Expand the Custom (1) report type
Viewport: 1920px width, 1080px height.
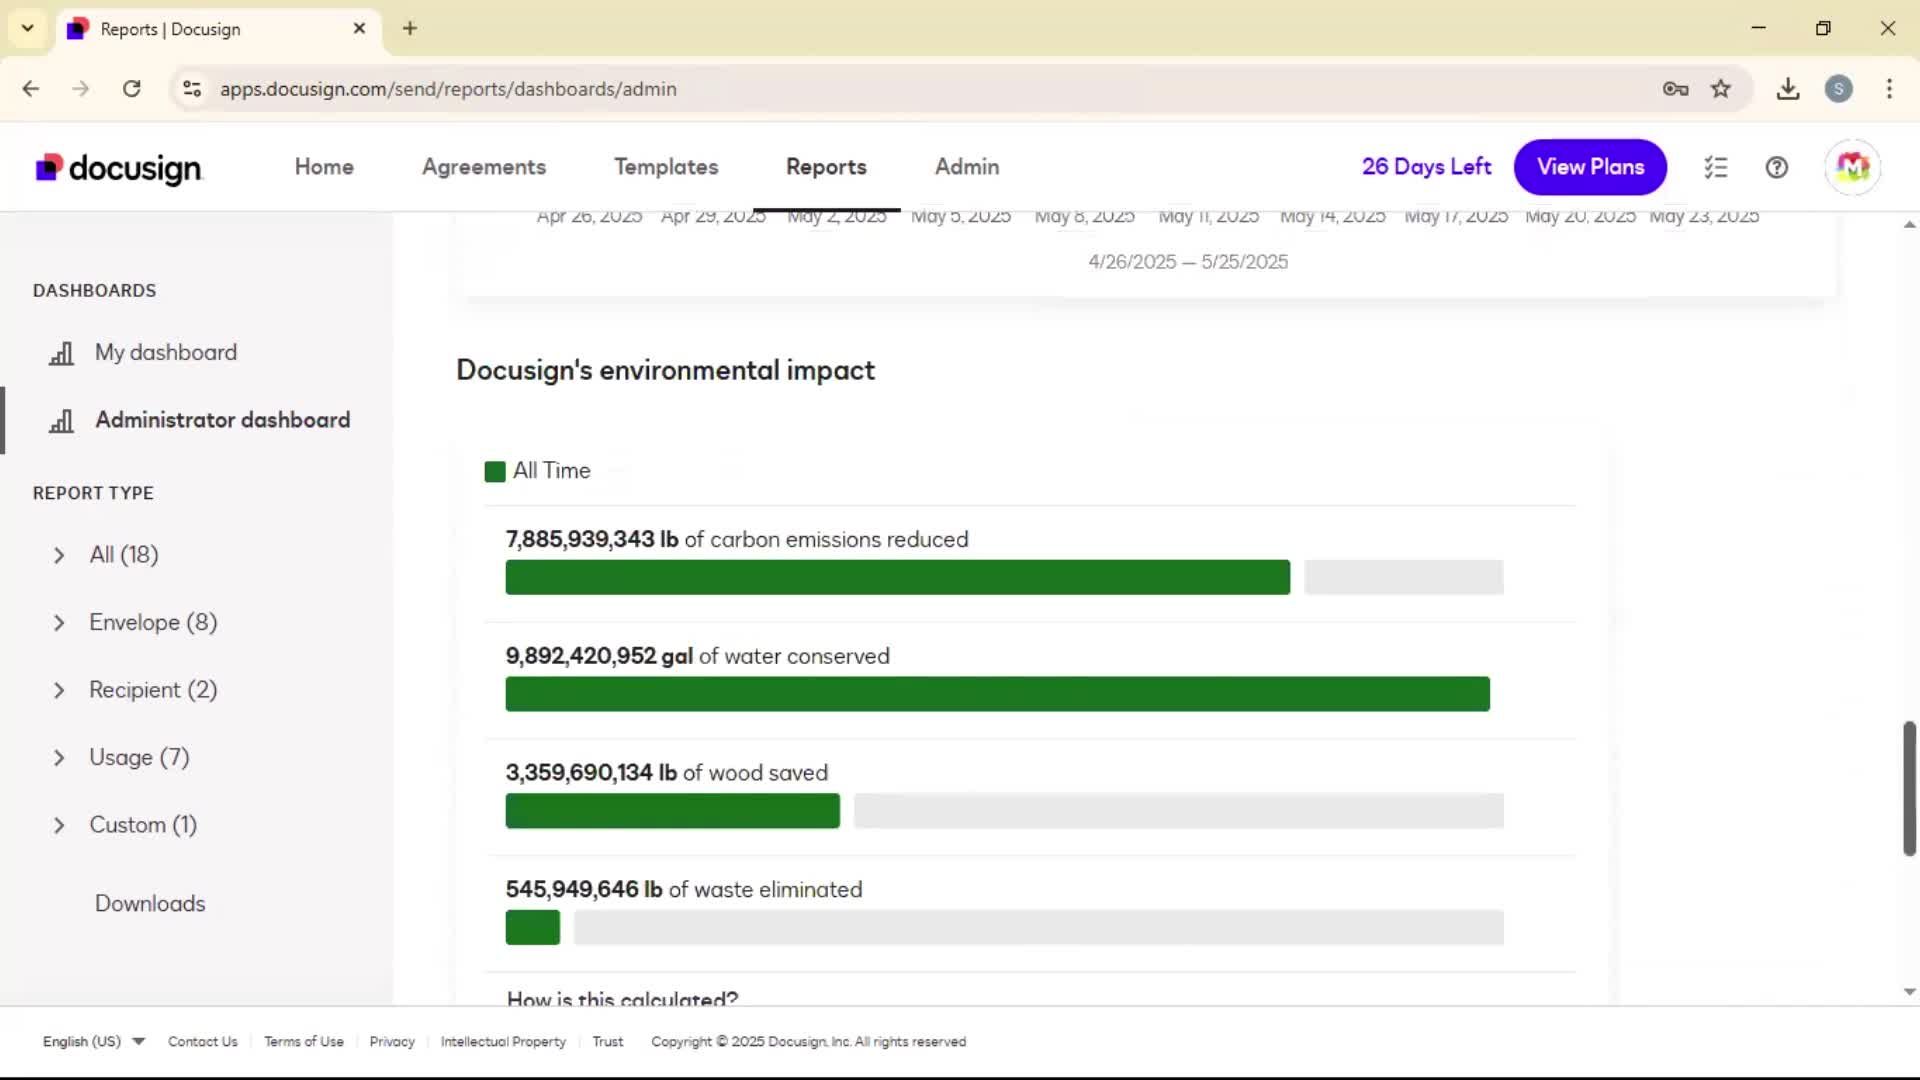click(x=59, y=825)
